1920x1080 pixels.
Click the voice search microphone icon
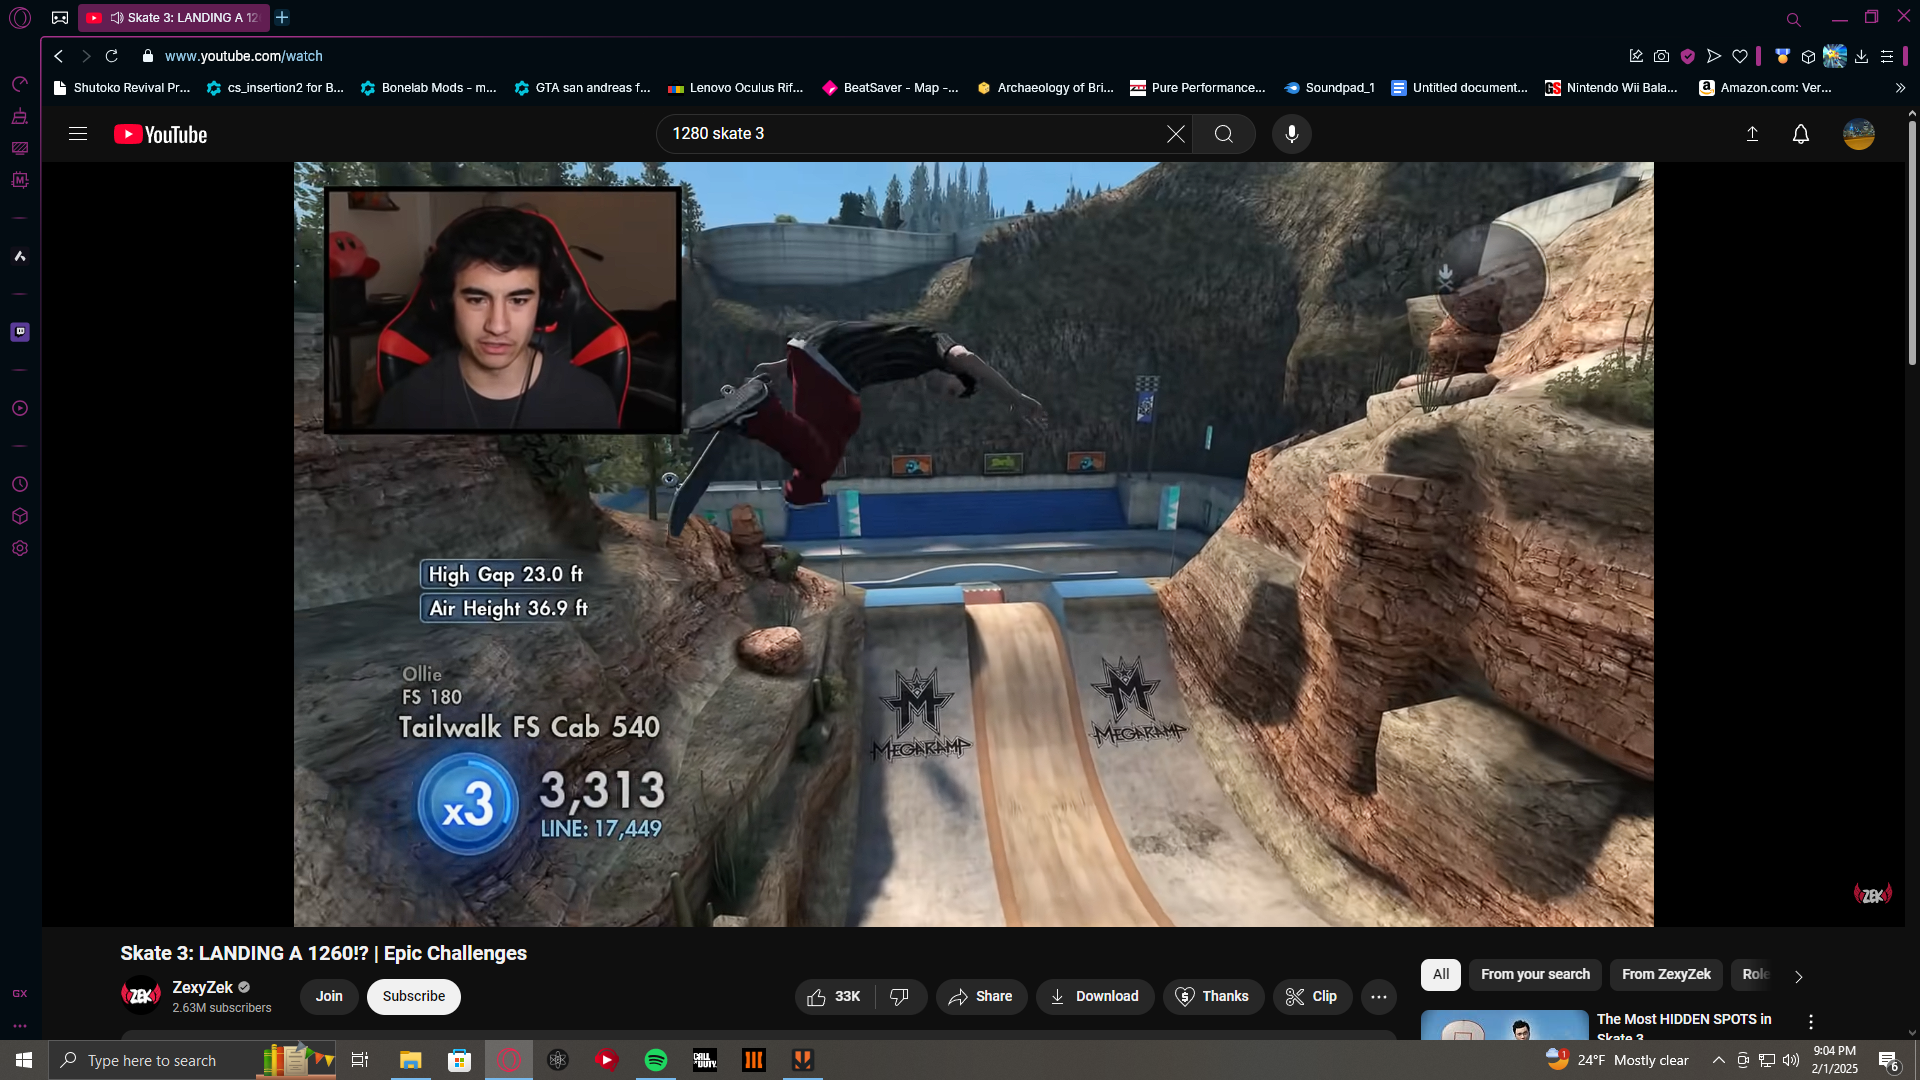1291,134
